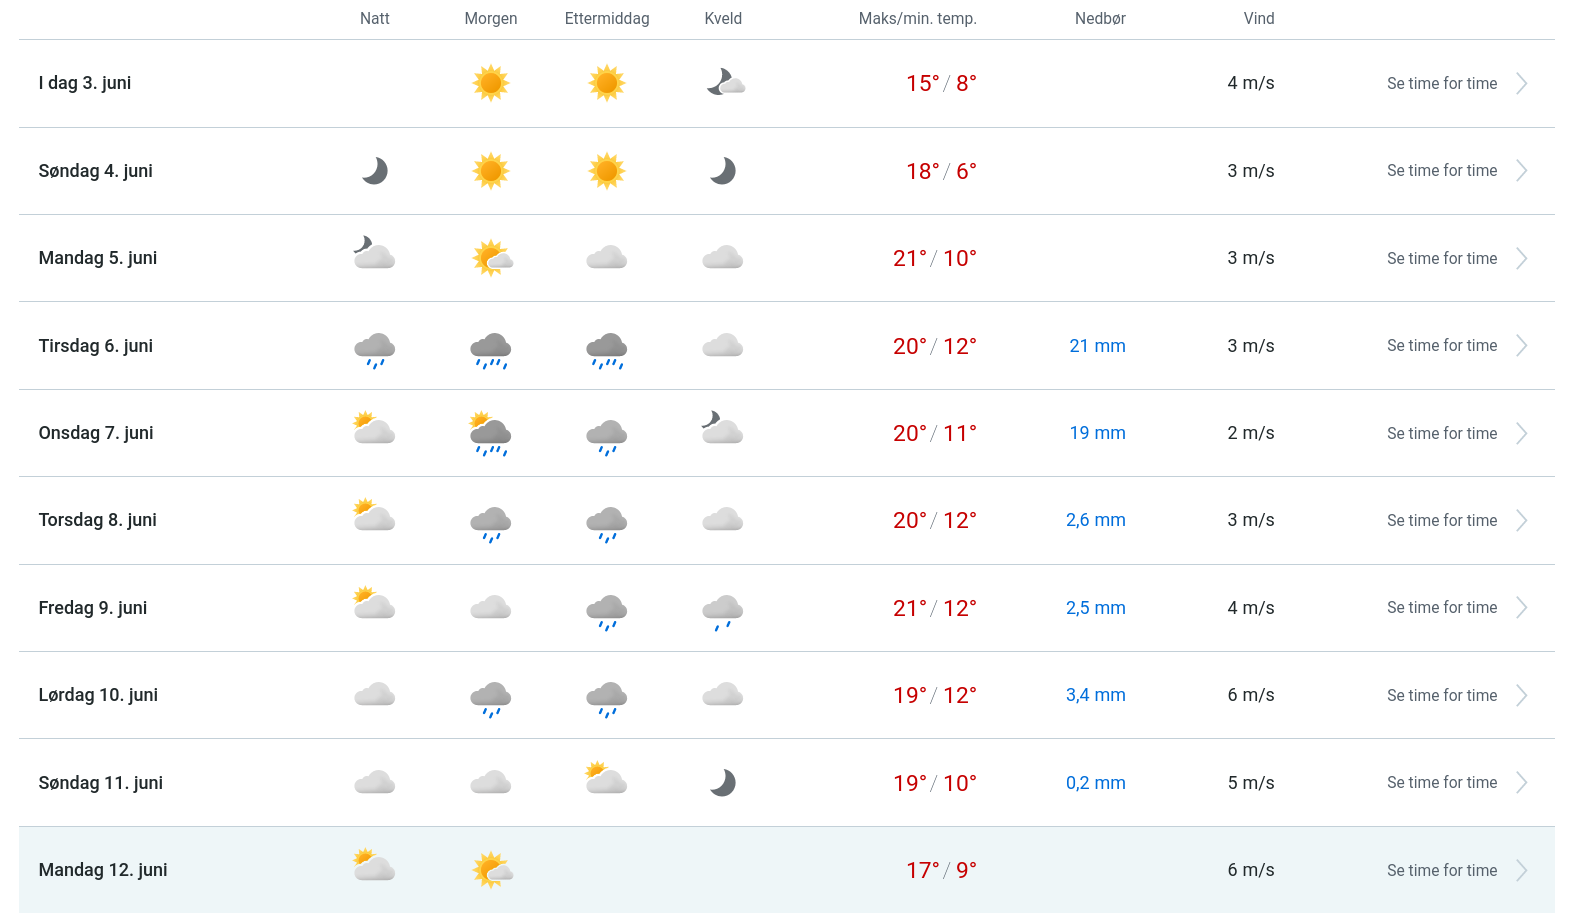This screenshot has width=1574, height=913.
Task: Click Tuesday 6 June afternoon rain cloud icon
Action: [x=606, y=349]
